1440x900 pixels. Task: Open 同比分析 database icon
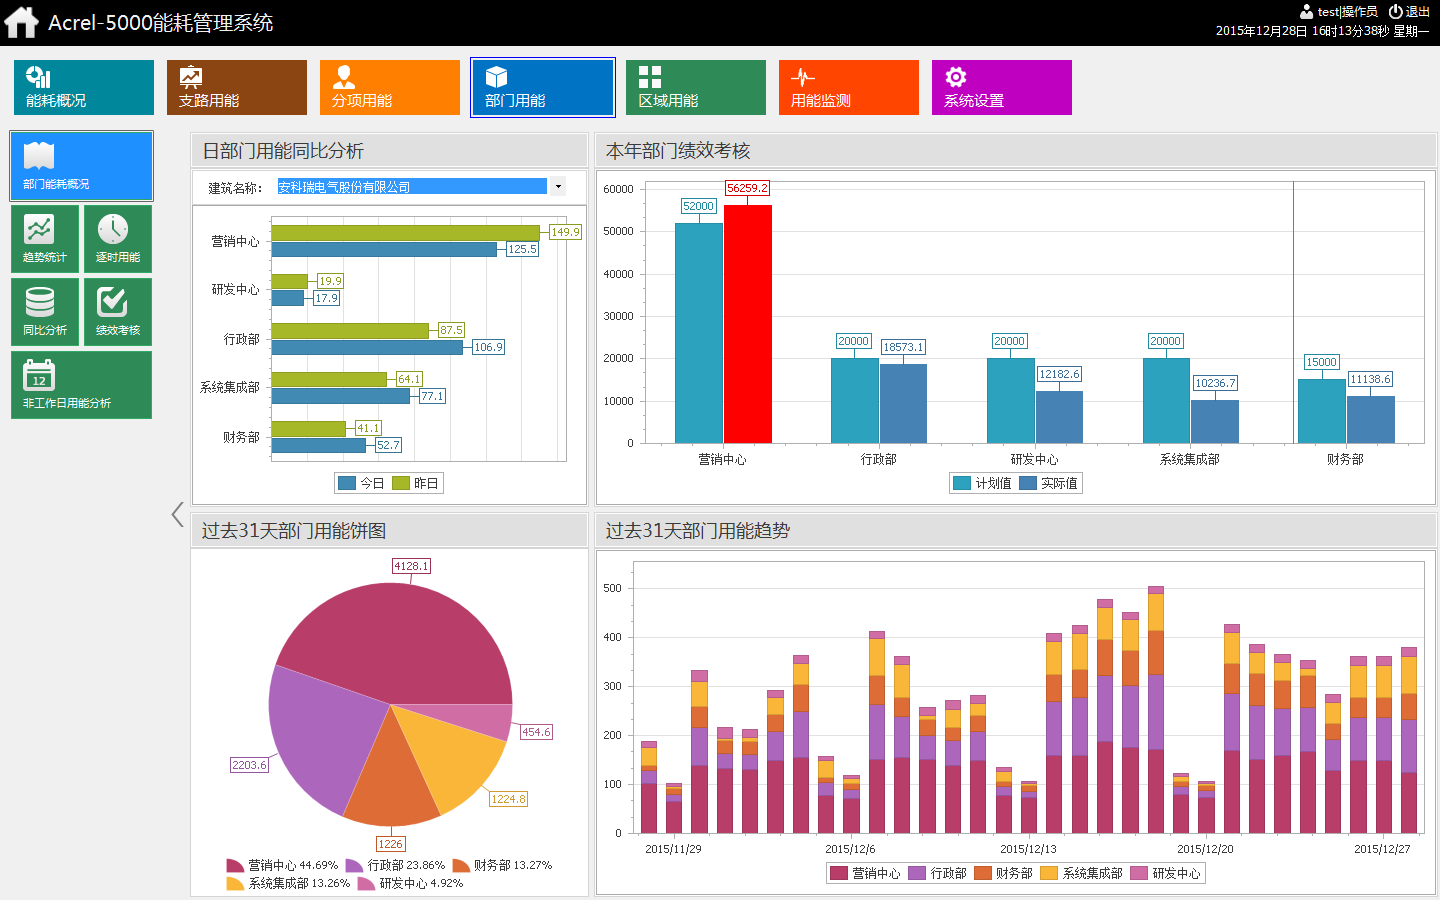(x=45, y=312)
